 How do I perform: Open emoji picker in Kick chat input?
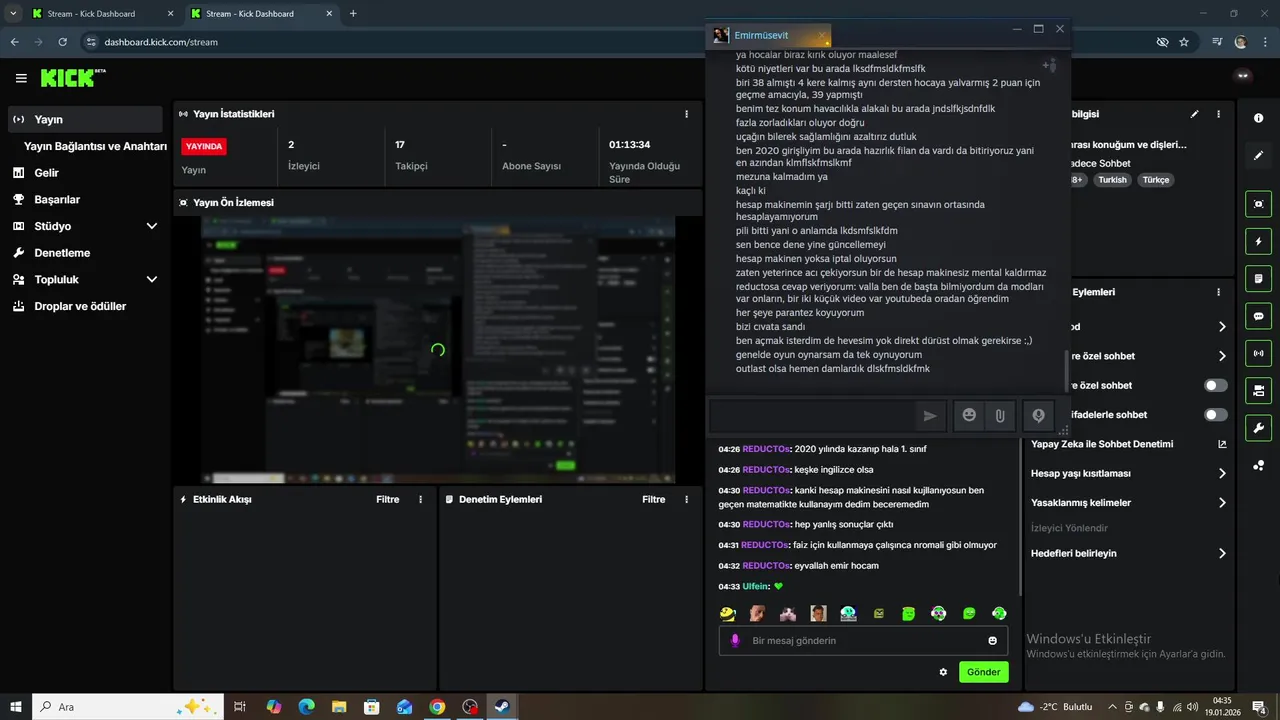click(x=993, y=641)
